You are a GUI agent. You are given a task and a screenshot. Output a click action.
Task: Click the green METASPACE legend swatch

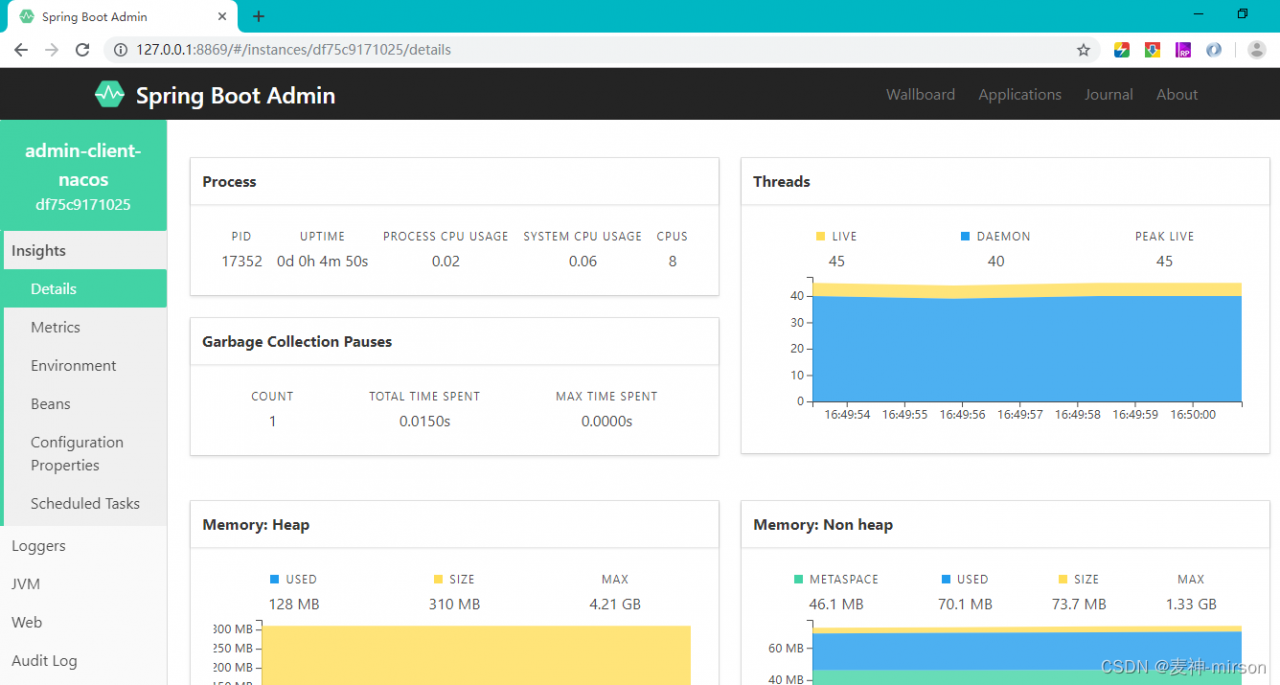point(798,579)
